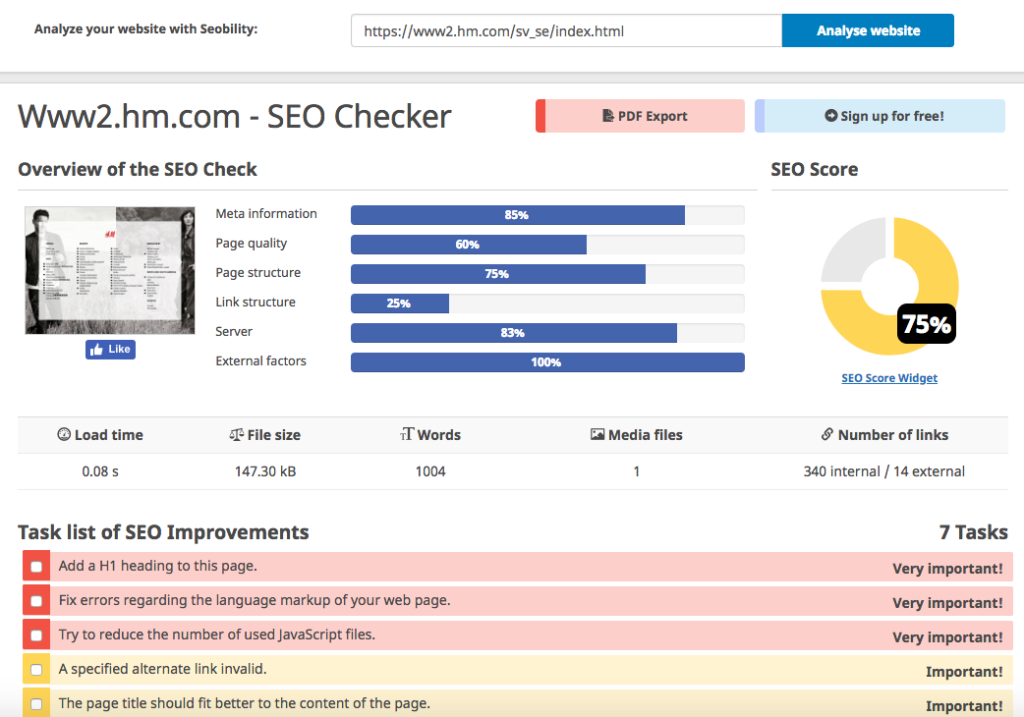Click the Number of links column header
1024x717 pixels.
884,435
